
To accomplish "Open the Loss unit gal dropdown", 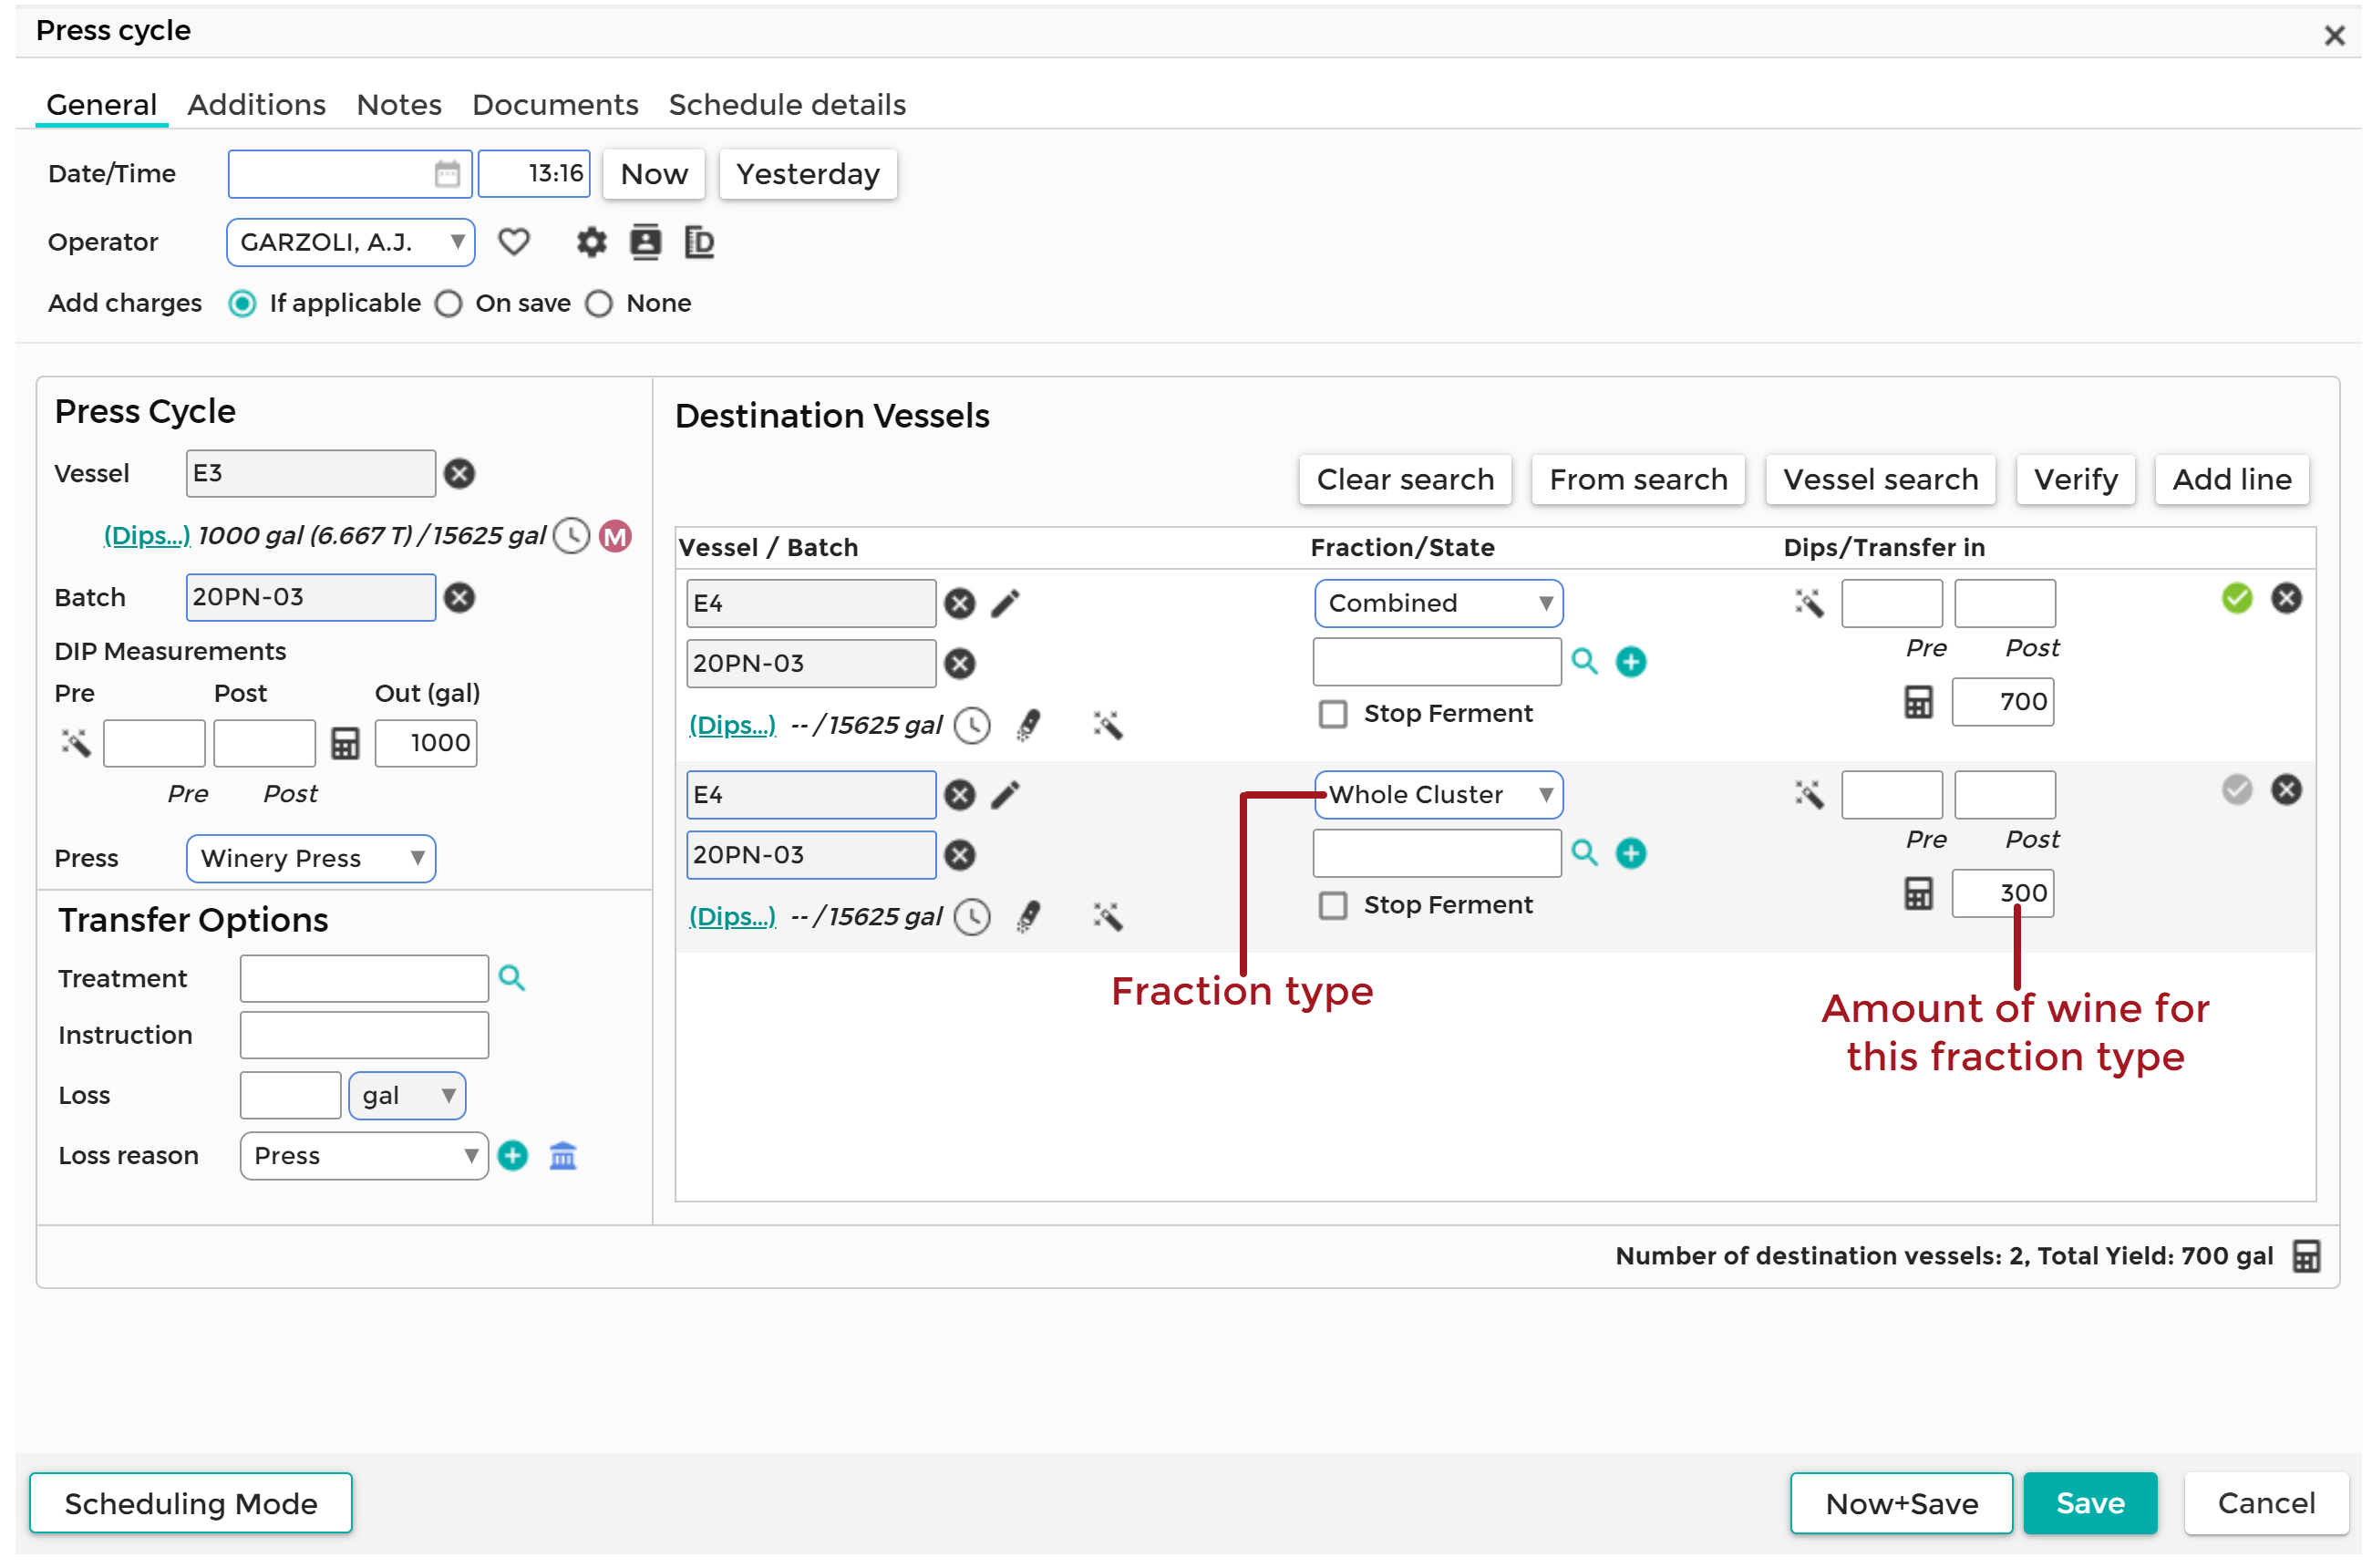I will coord(407,1096).
